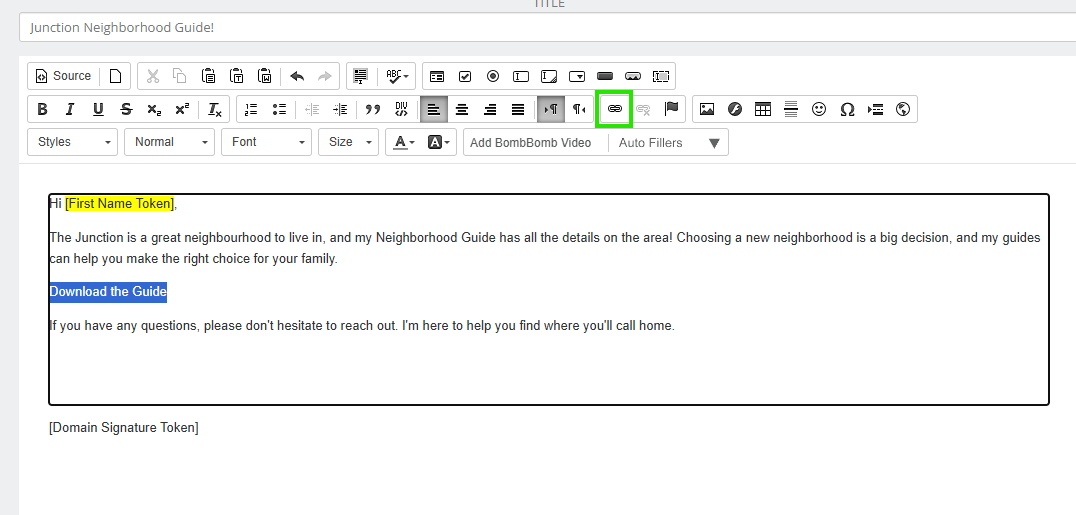
Task: Click the Undo arrow icon
Action: [297, 76]
